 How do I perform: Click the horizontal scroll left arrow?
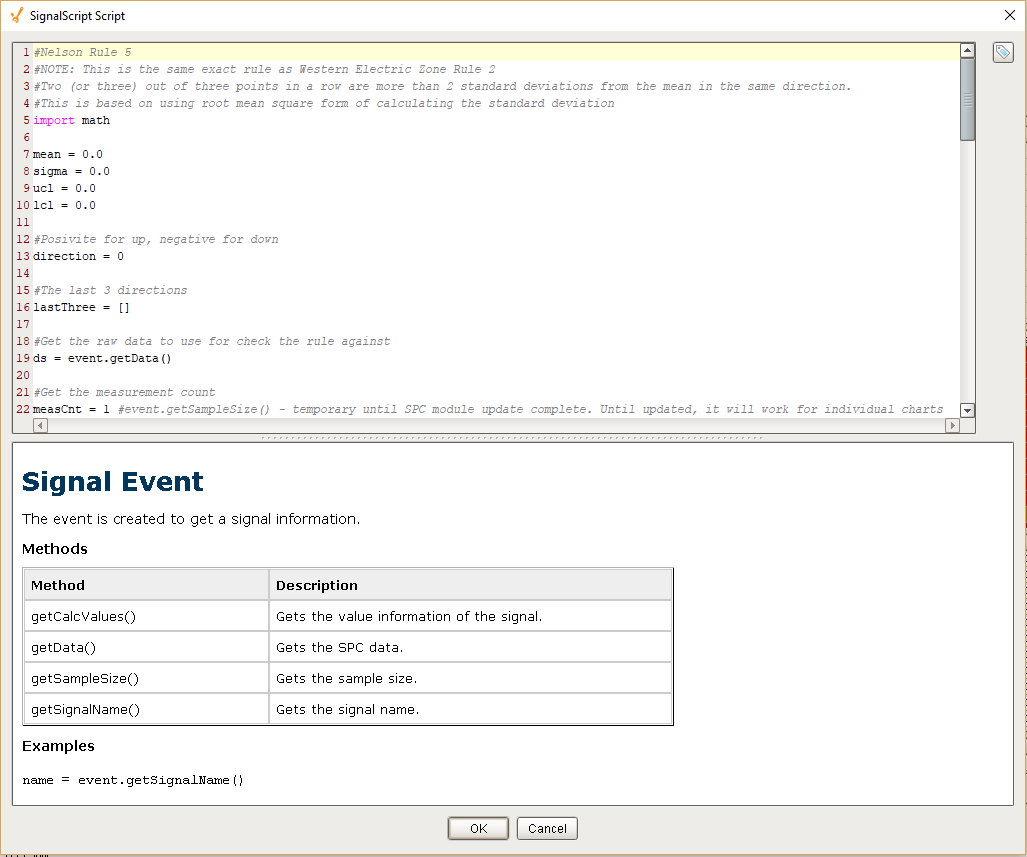coord(39,425)
